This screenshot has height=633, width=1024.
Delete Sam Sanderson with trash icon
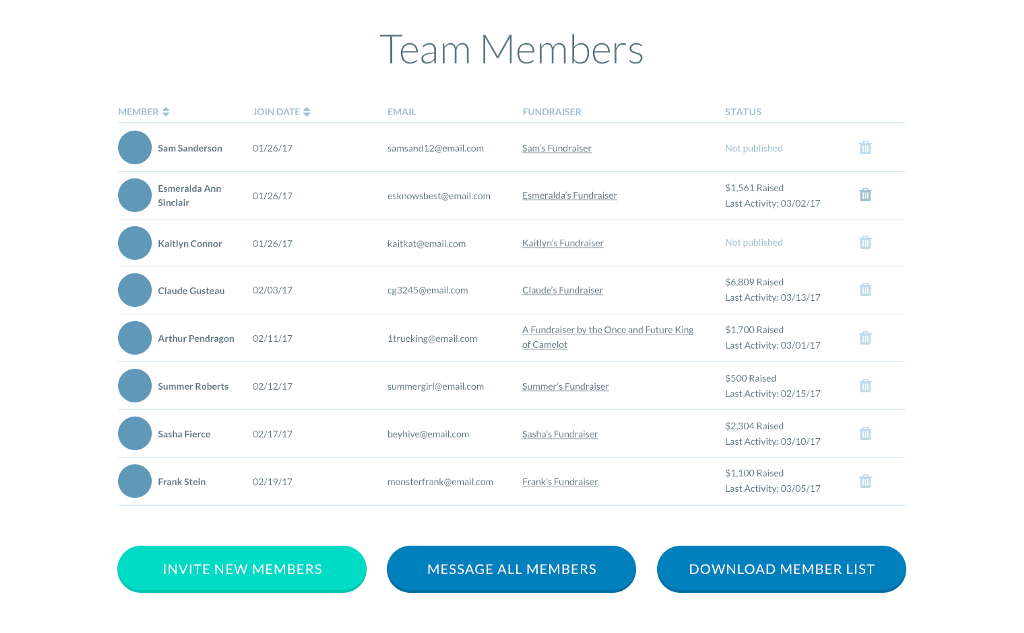pos(865,148)
